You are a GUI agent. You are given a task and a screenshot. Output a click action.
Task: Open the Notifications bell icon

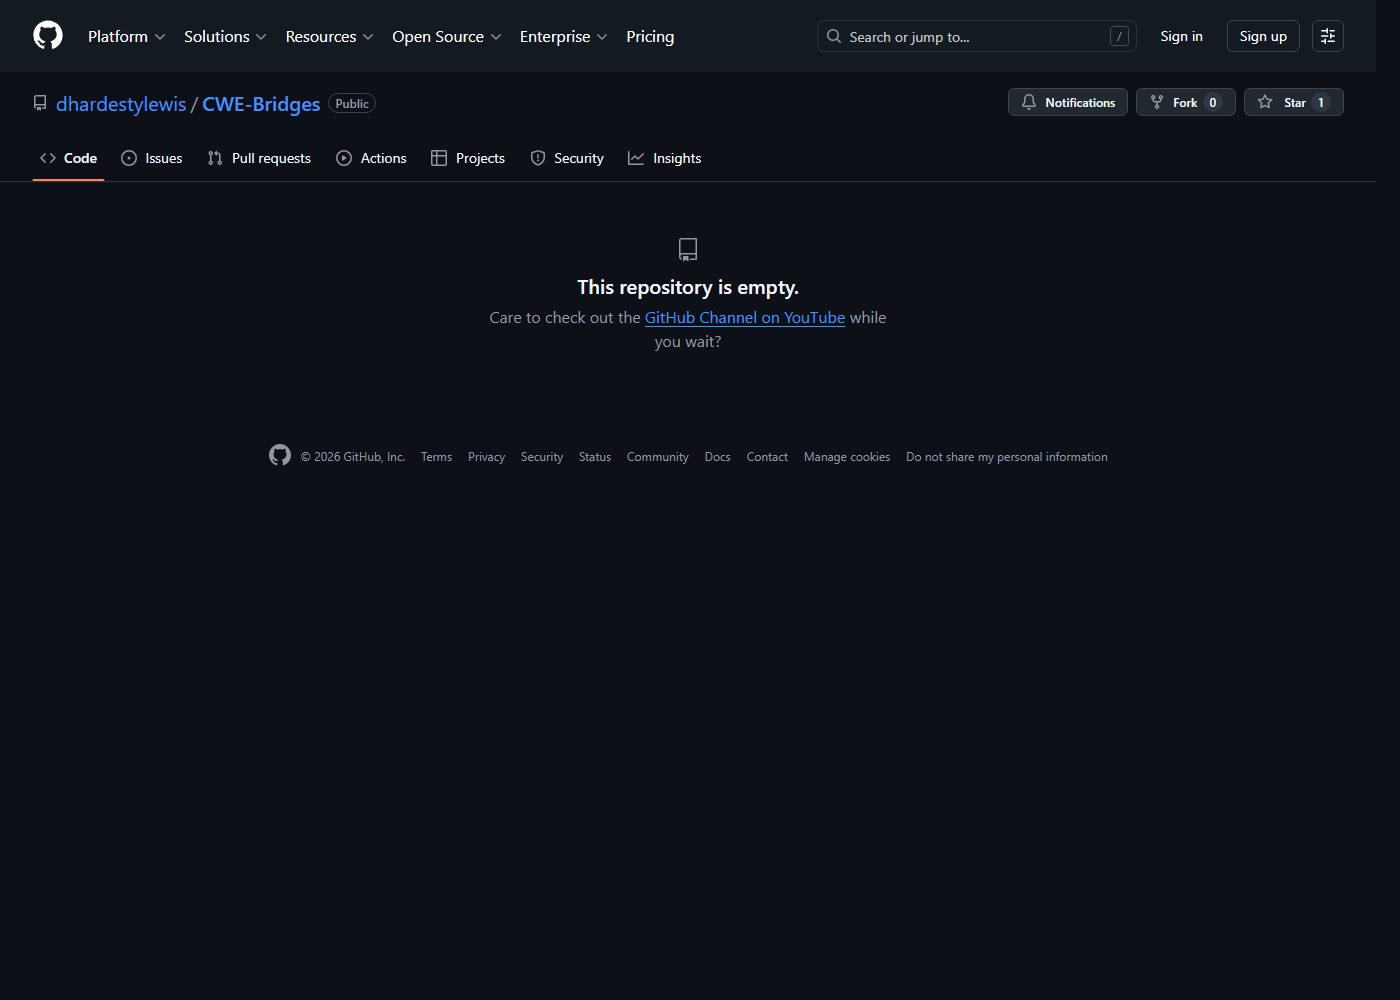click(1030, 102)
